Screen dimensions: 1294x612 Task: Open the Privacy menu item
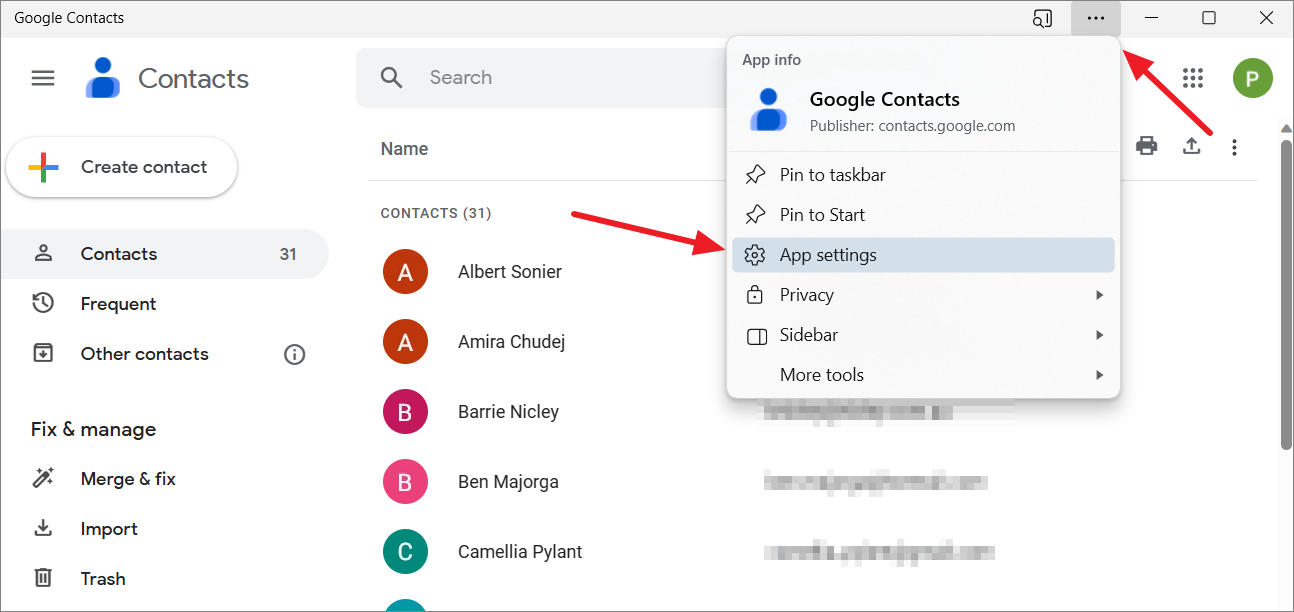coord(923,295)
